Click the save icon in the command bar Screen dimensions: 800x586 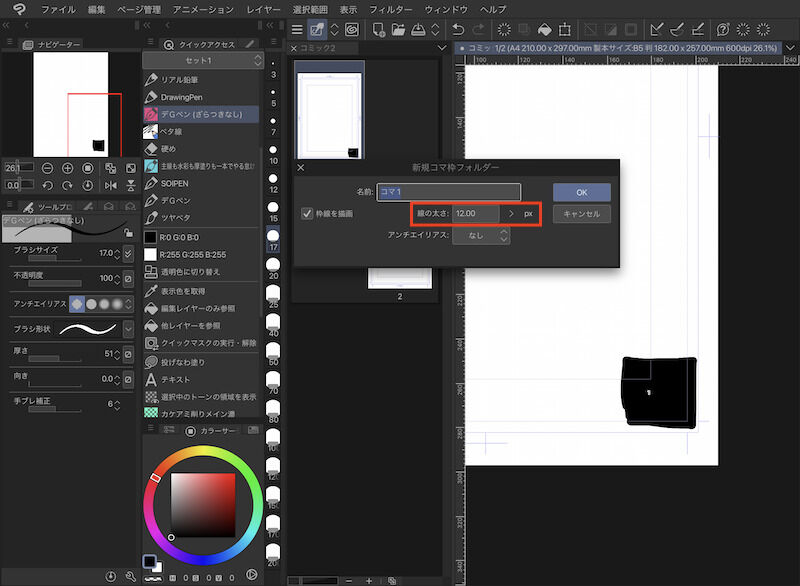pyautogui.click(x=418, y=30)
